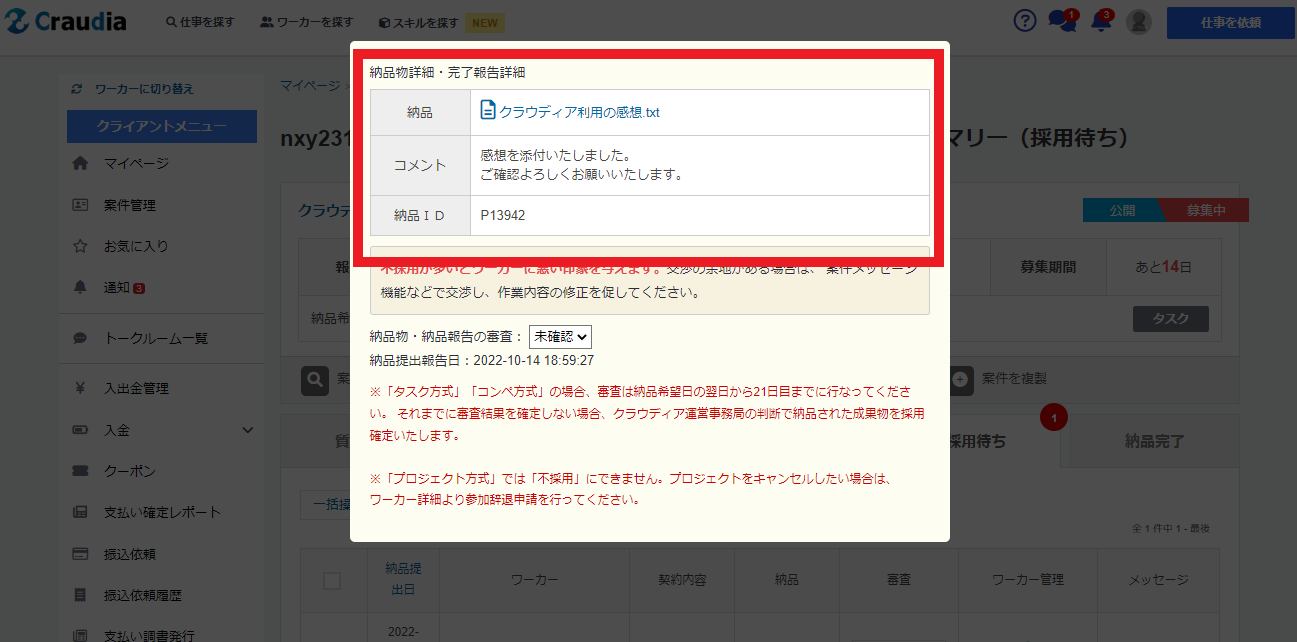Click the 納品提出日 column header
The width and height of the screenshot is (1297, 642).
[x=403, y=579]
